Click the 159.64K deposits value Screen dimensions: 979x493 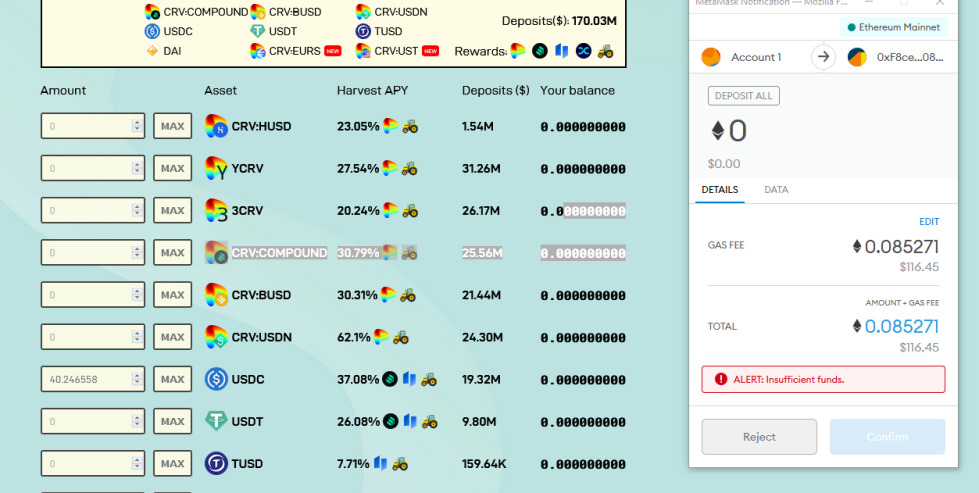click(x=485, y=464)
